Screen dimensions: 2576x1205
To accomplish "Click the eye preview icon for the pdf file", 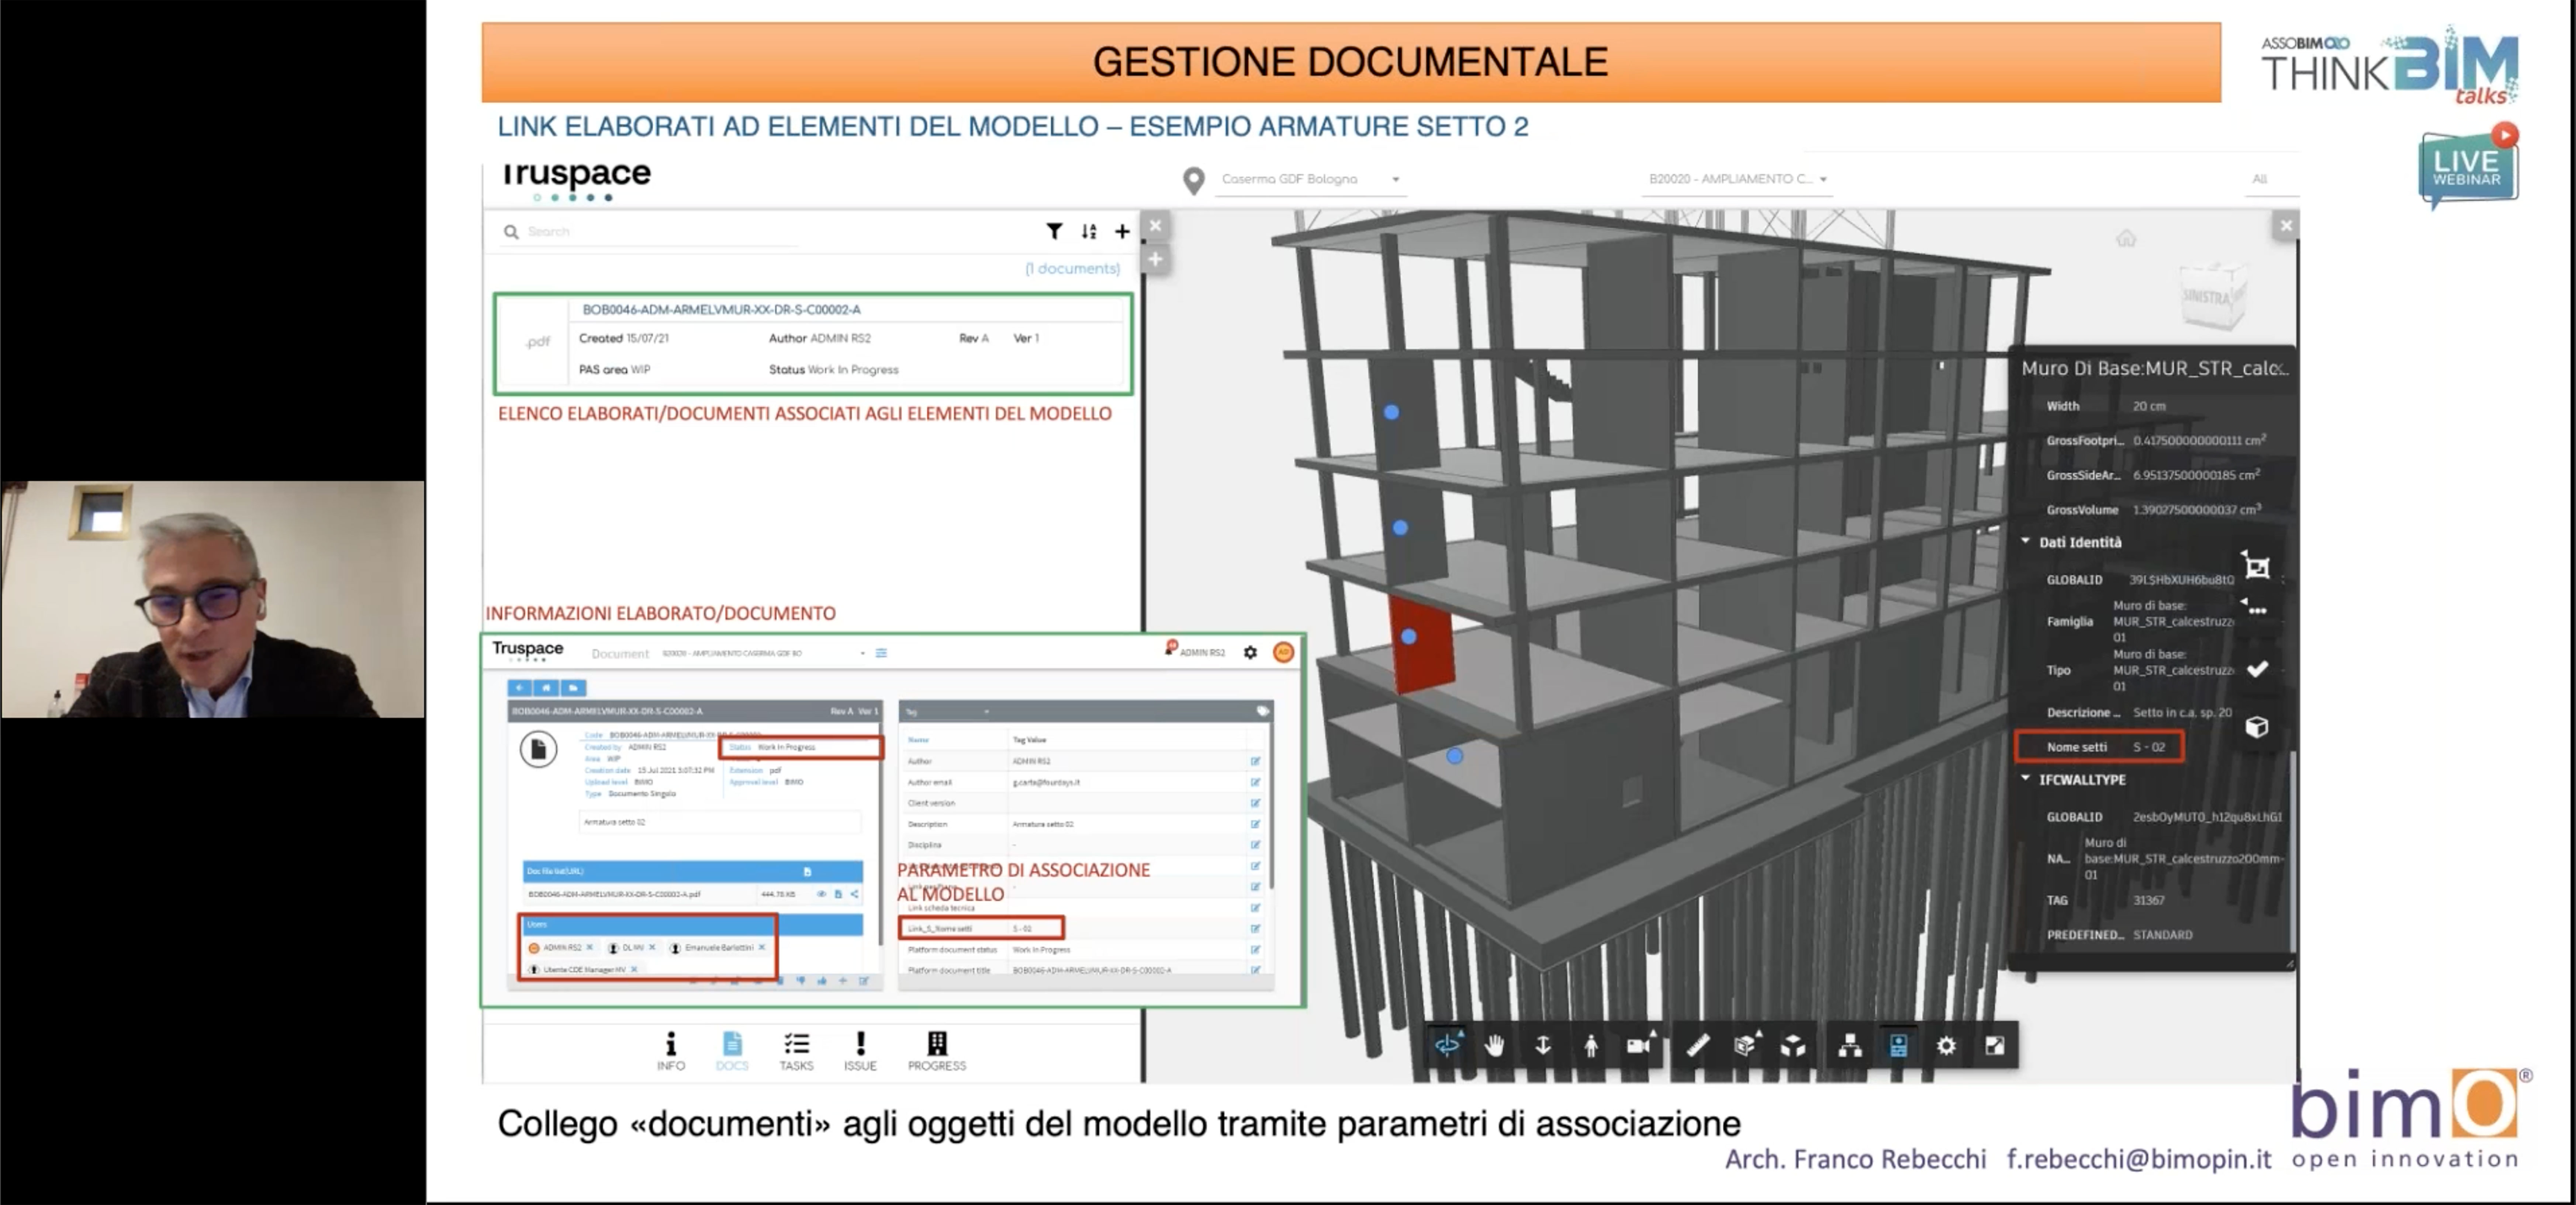I will click(821, 894).
